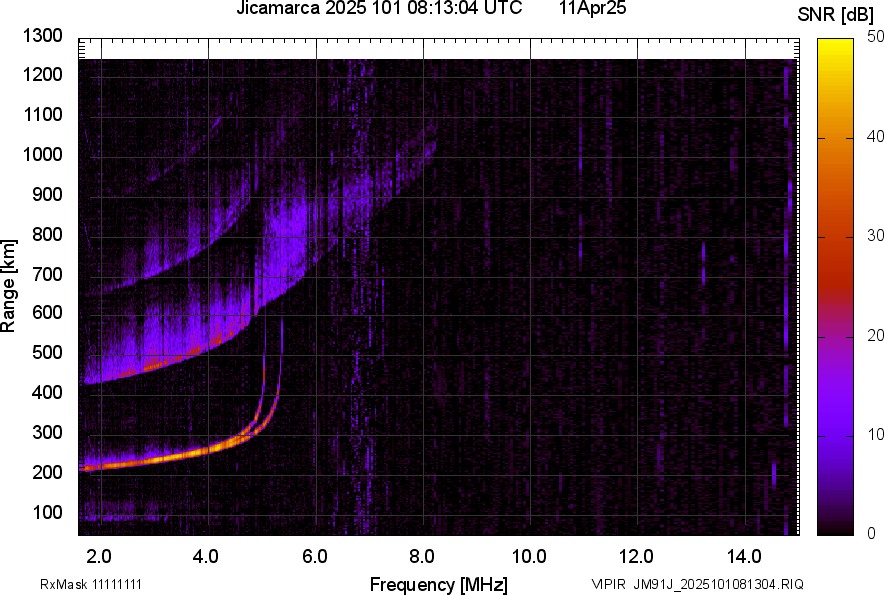Screen dimensions: 884x595
Task: Click the range tick label '700'
Action: [47, 274]
